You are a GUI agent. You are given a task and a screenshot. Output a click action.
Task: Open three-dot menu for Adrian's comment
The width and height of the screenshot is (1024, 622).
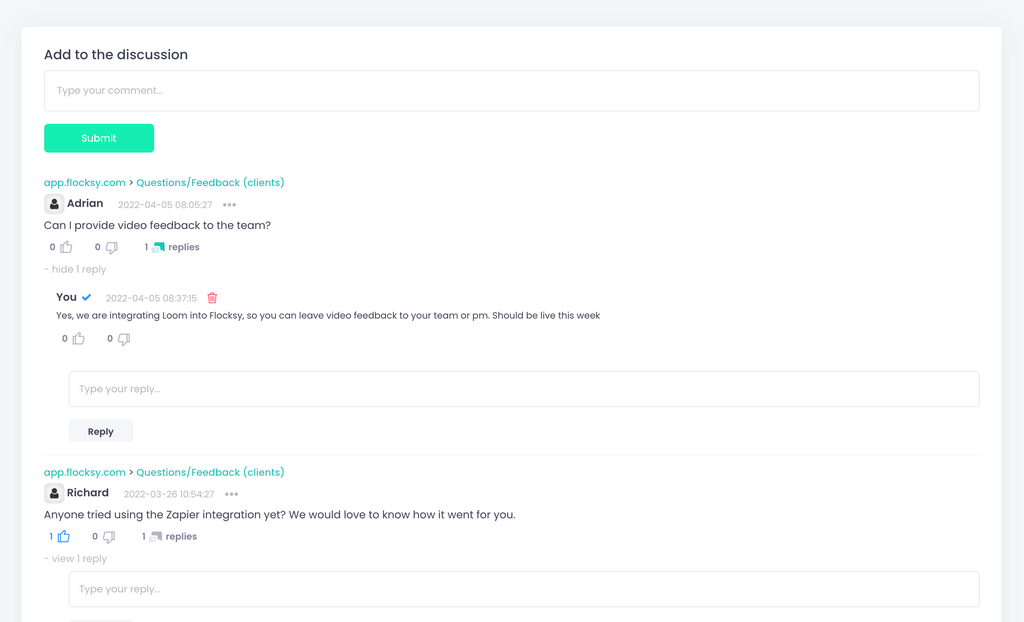tap(229, 205)
